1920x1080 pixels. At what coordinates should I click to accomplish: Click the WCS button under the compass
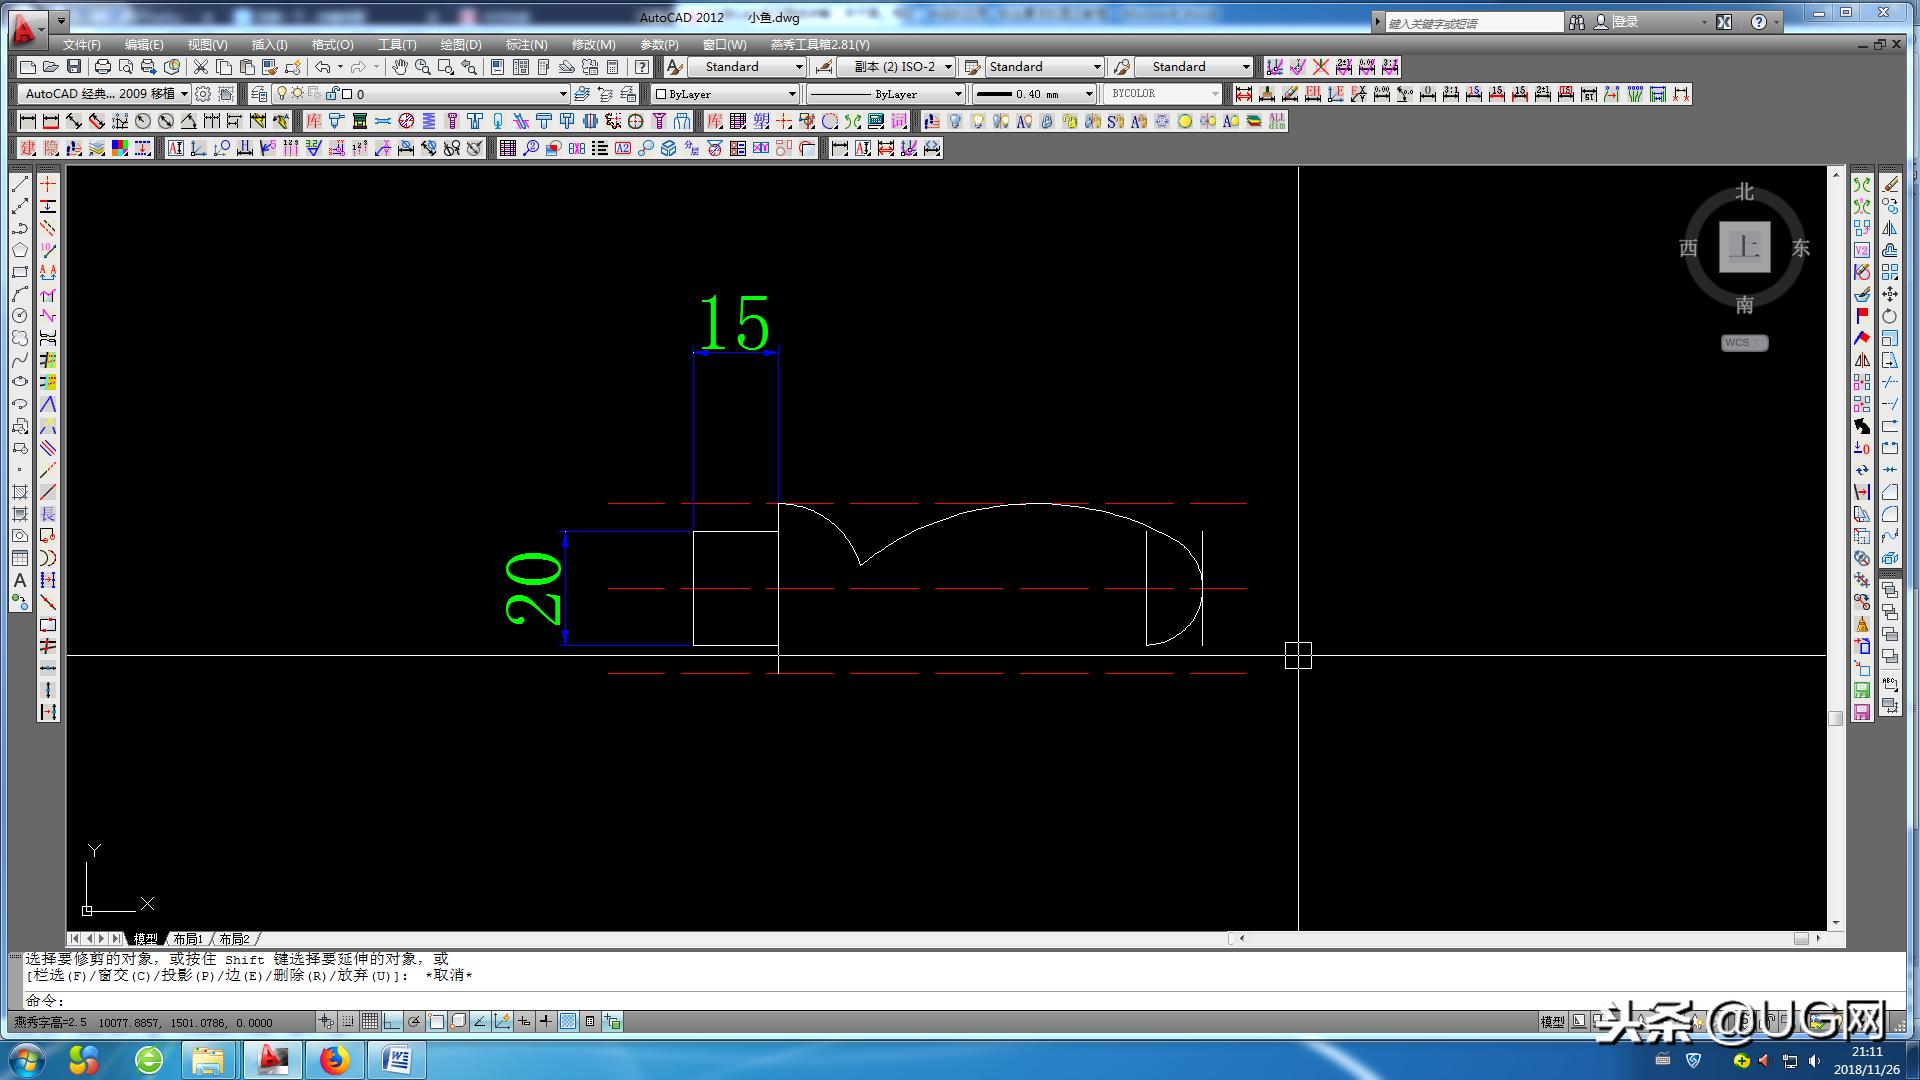pos(1744,343)
